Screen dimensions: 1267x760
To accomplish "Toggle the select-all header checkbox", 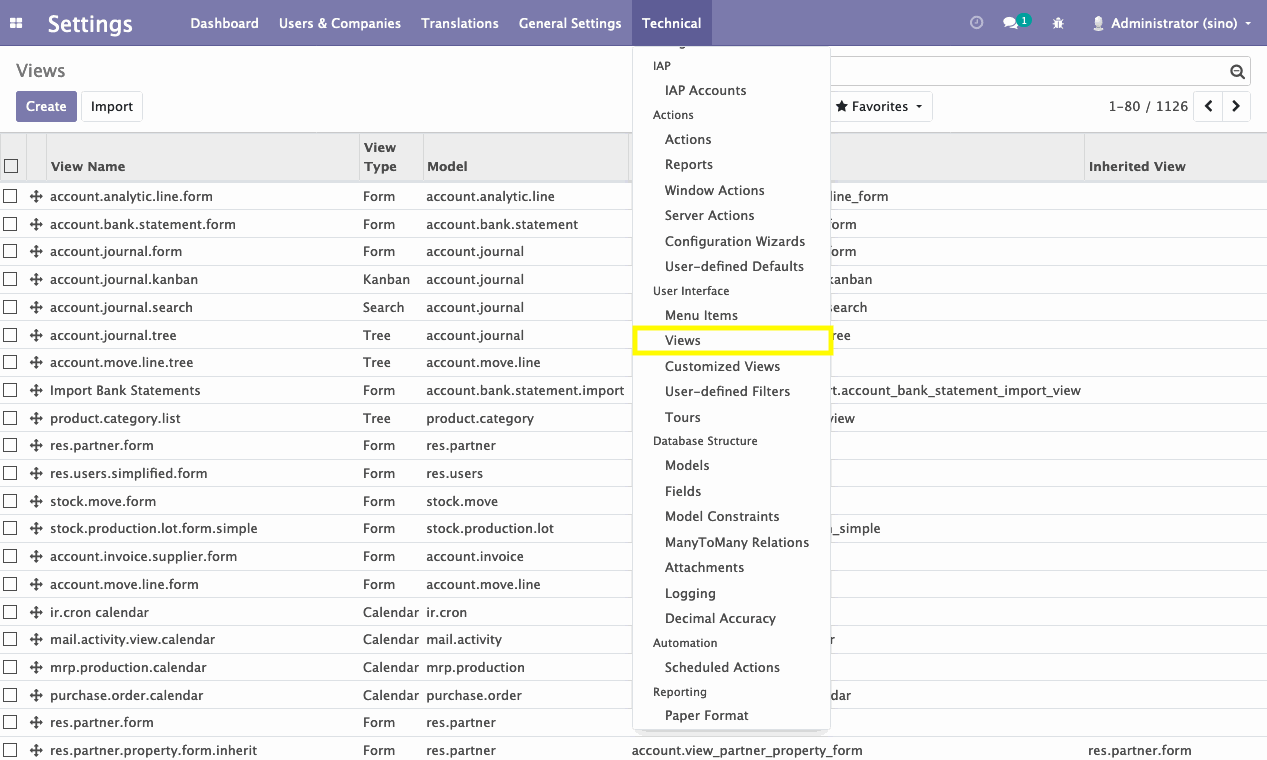I will 11,166.
